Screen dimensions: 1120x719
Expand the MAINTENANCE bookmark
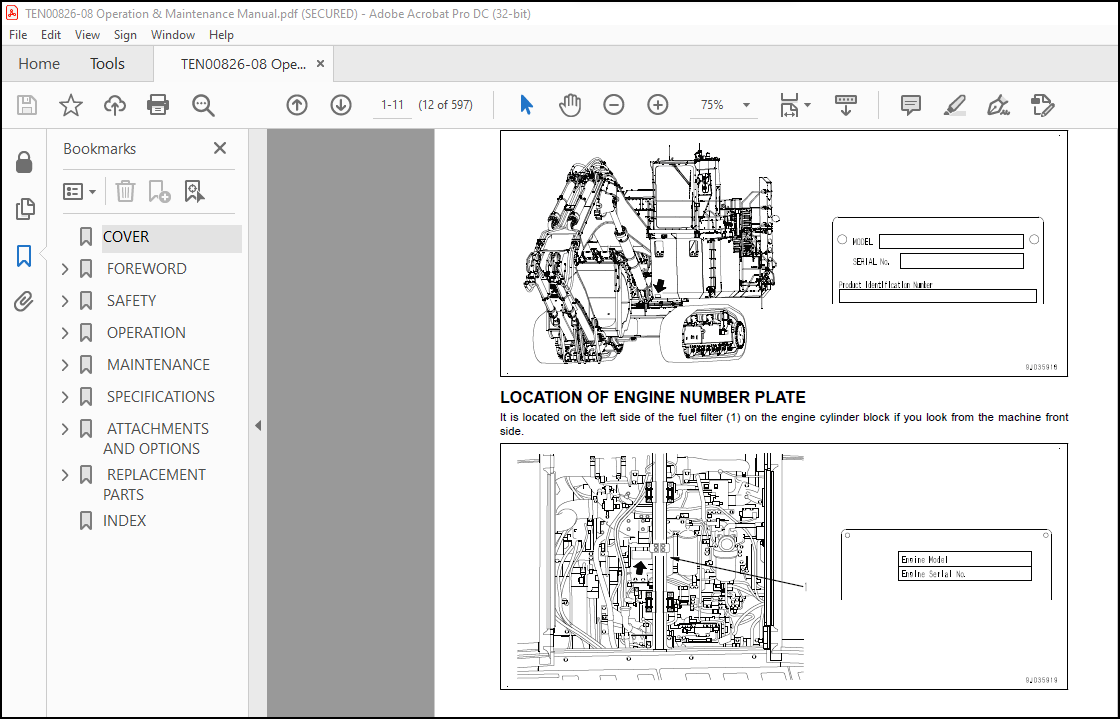coord(65,366)
